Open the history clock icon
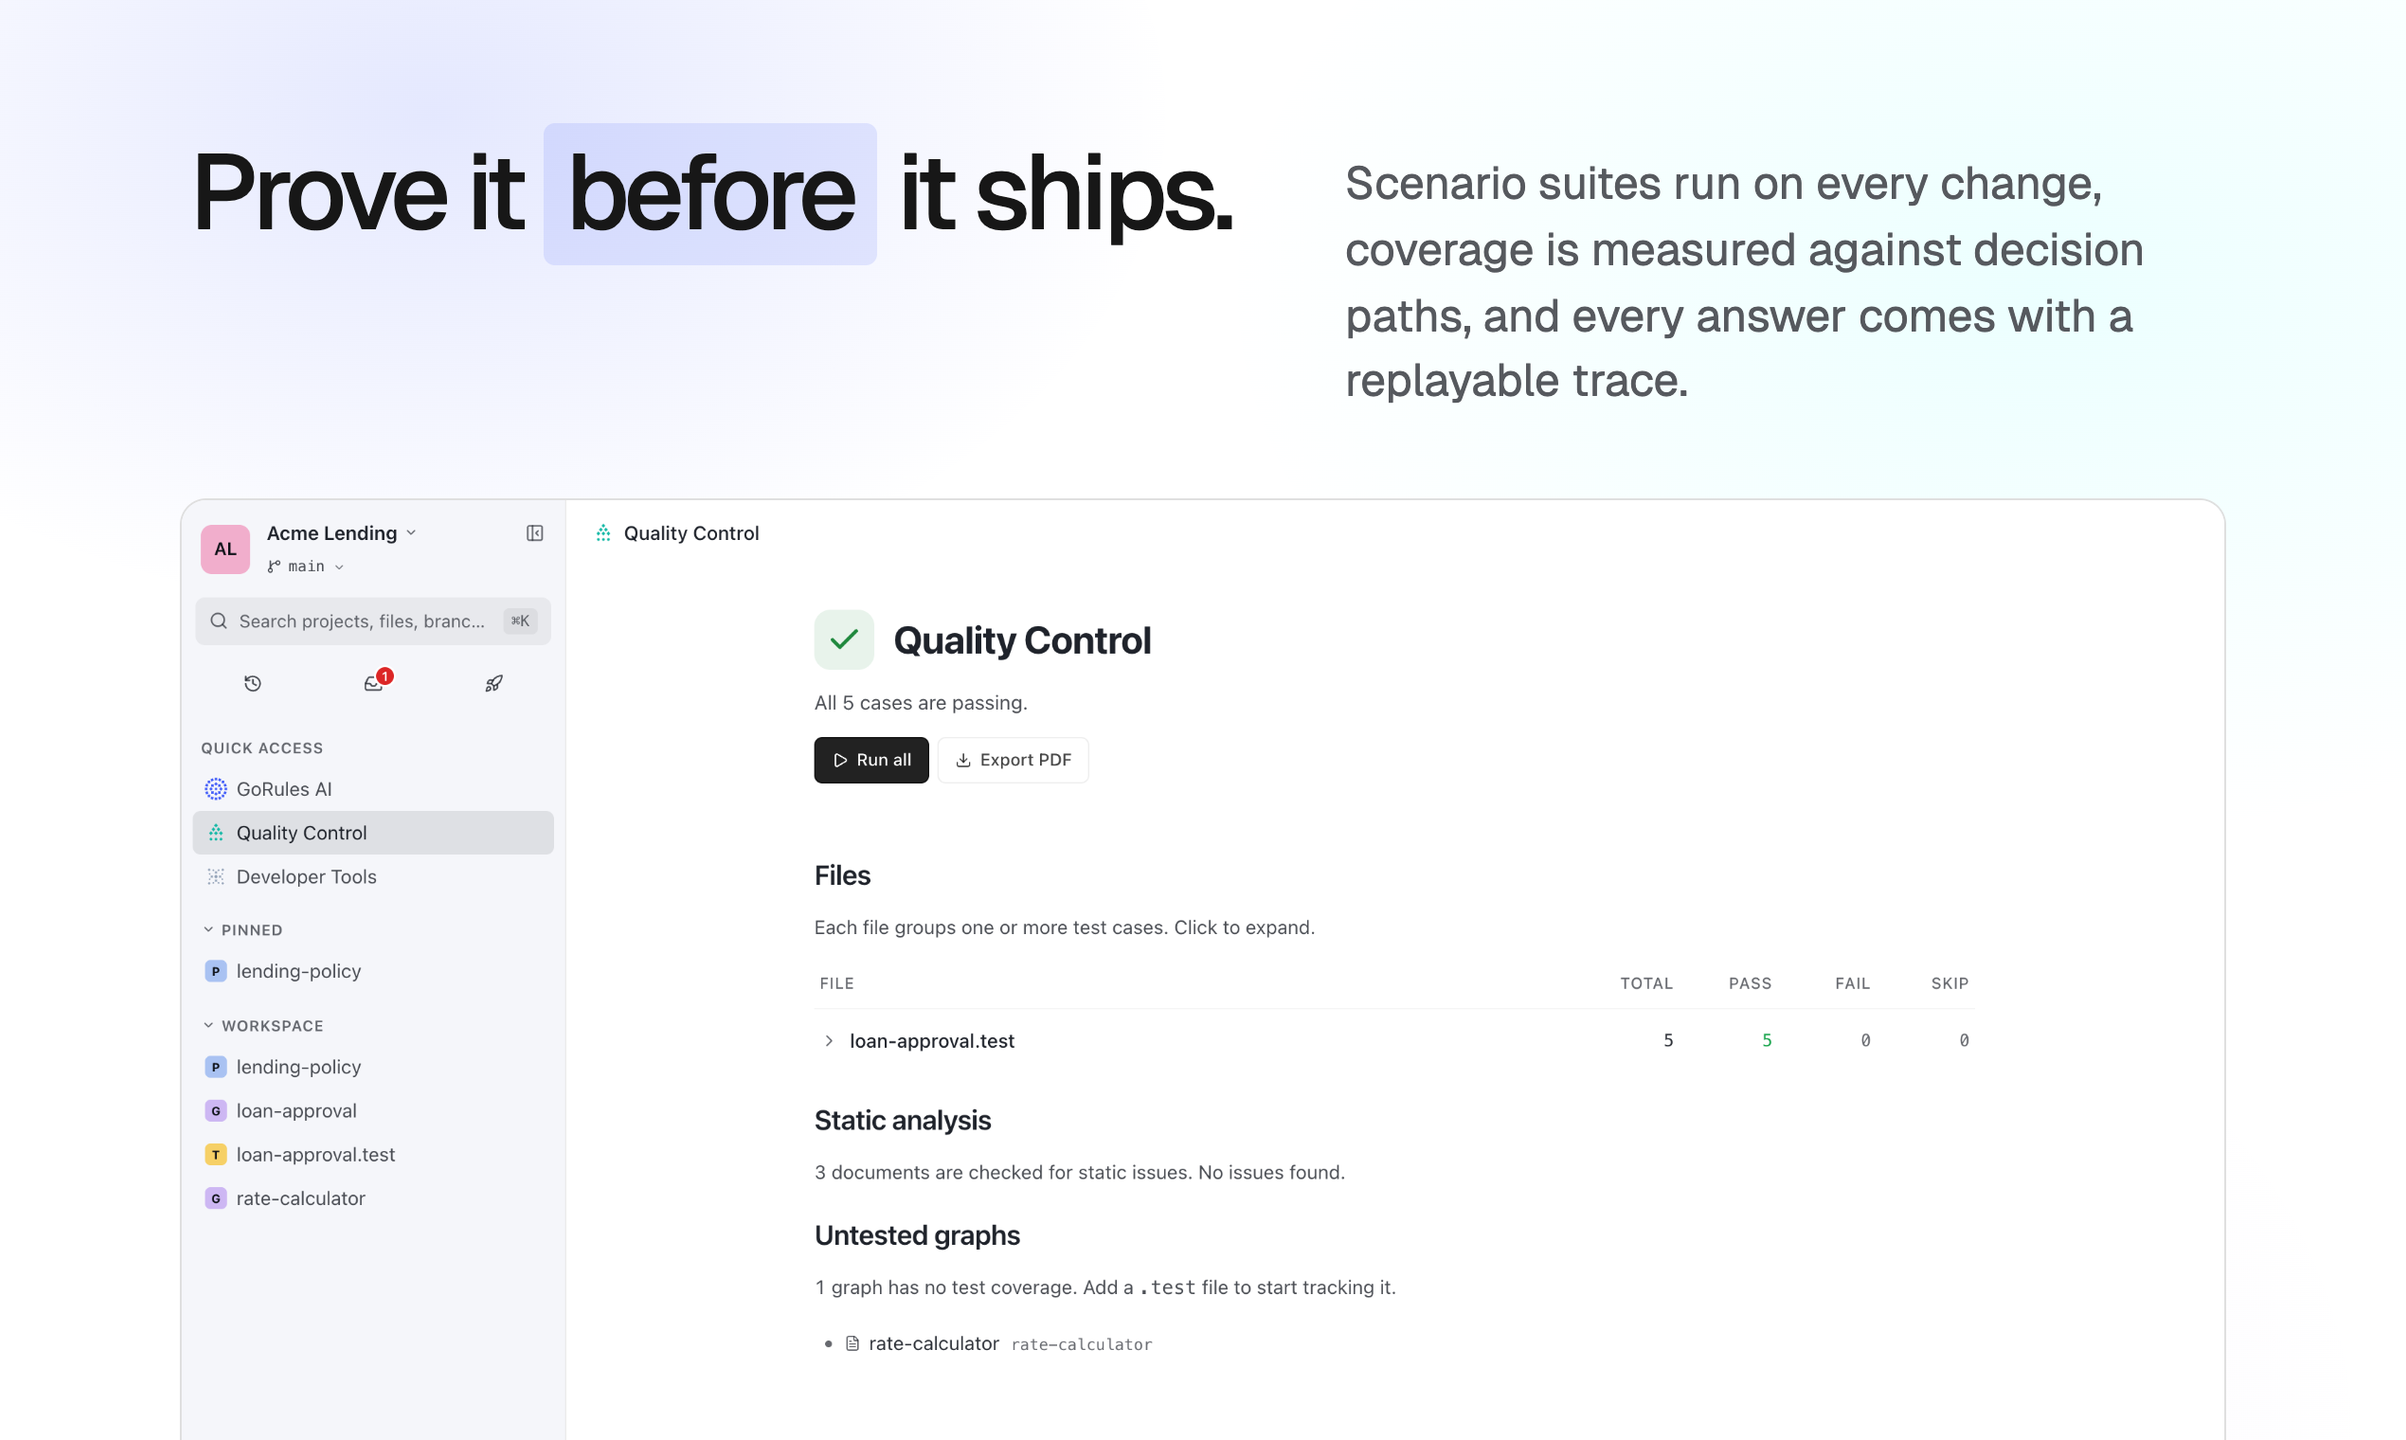2406x1440 pixels. tap(253, 683)
